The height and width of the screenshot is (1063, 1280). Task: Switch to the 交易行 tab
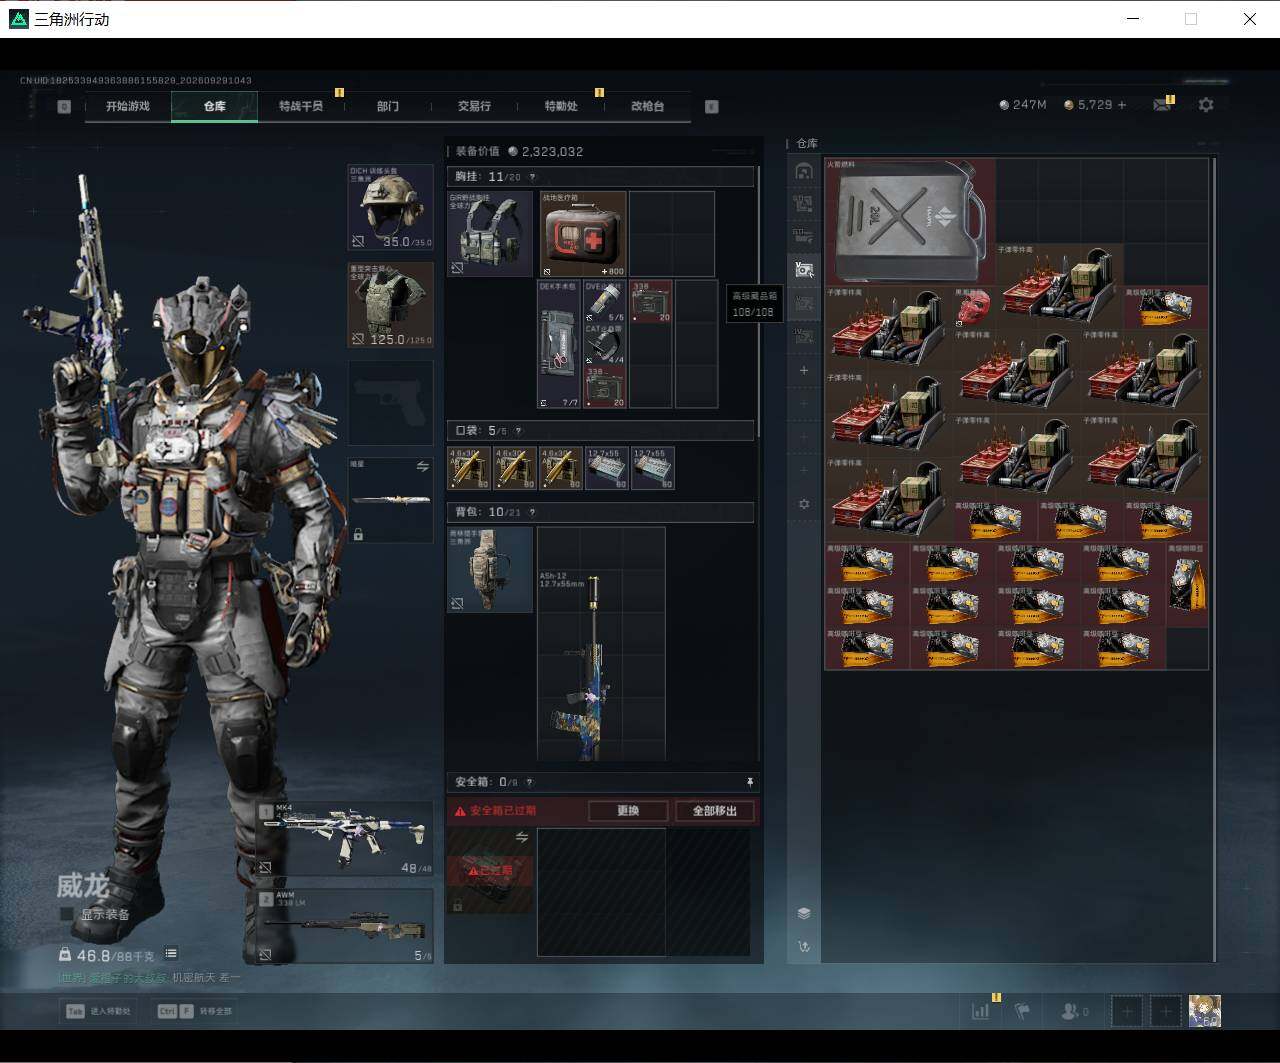point(474,106)
